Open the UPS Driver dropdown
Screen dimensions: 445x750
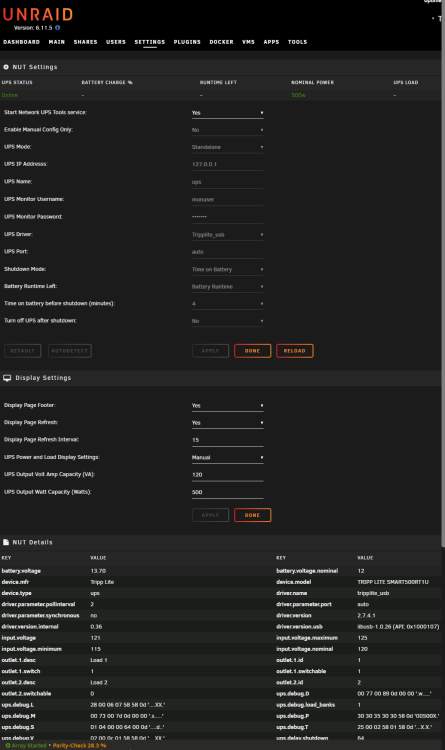(x=228, y=235)
